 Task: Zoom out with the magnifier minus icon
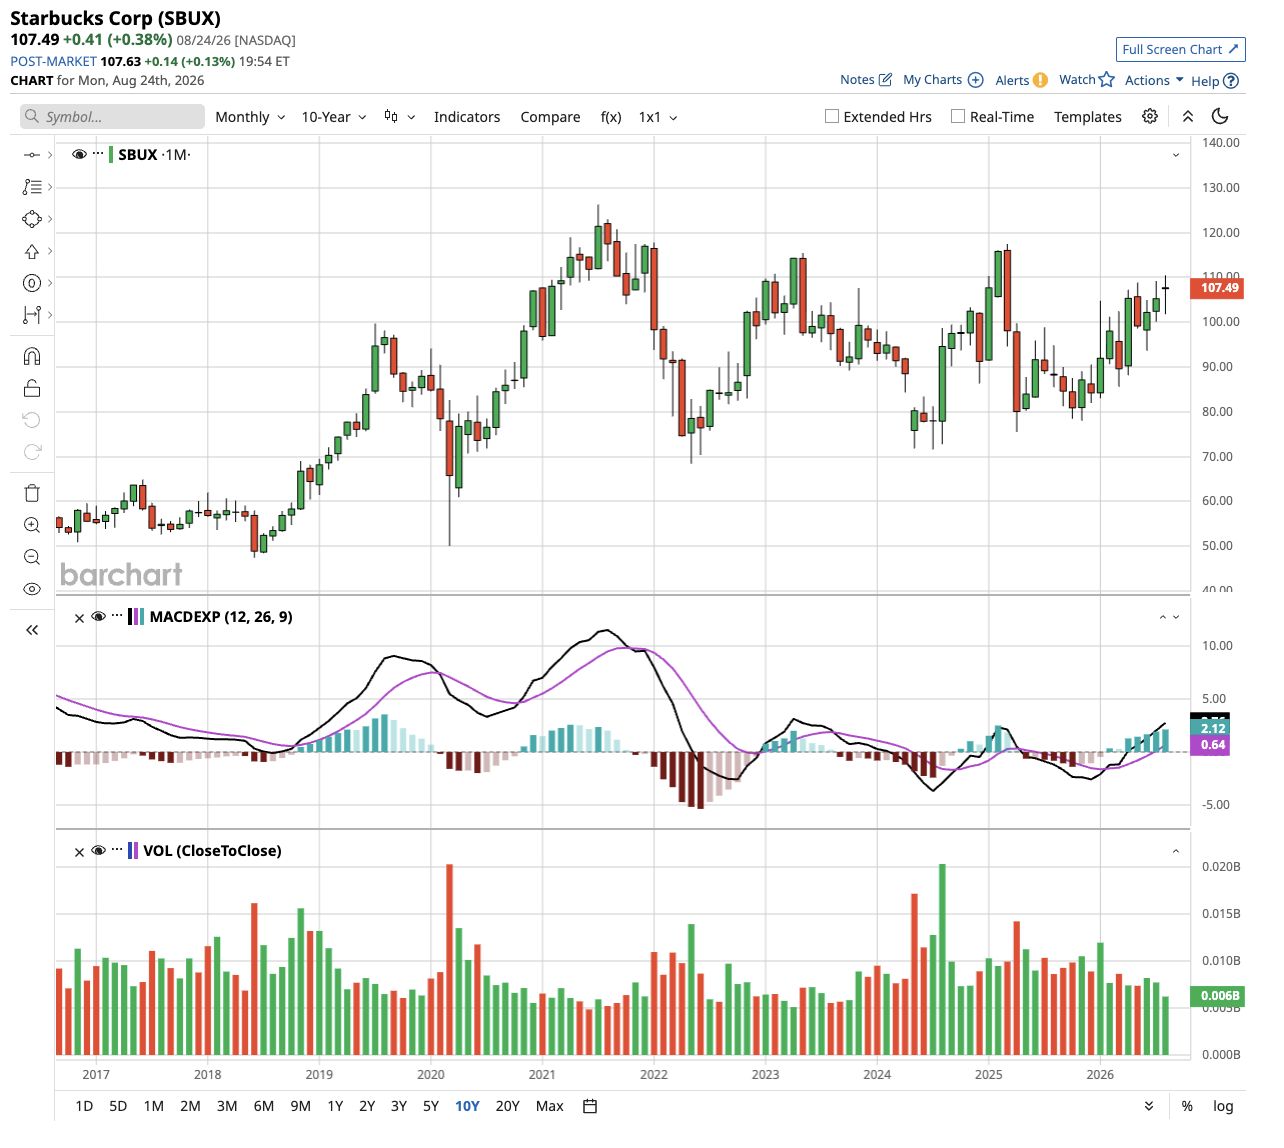(x=32, y=557)
